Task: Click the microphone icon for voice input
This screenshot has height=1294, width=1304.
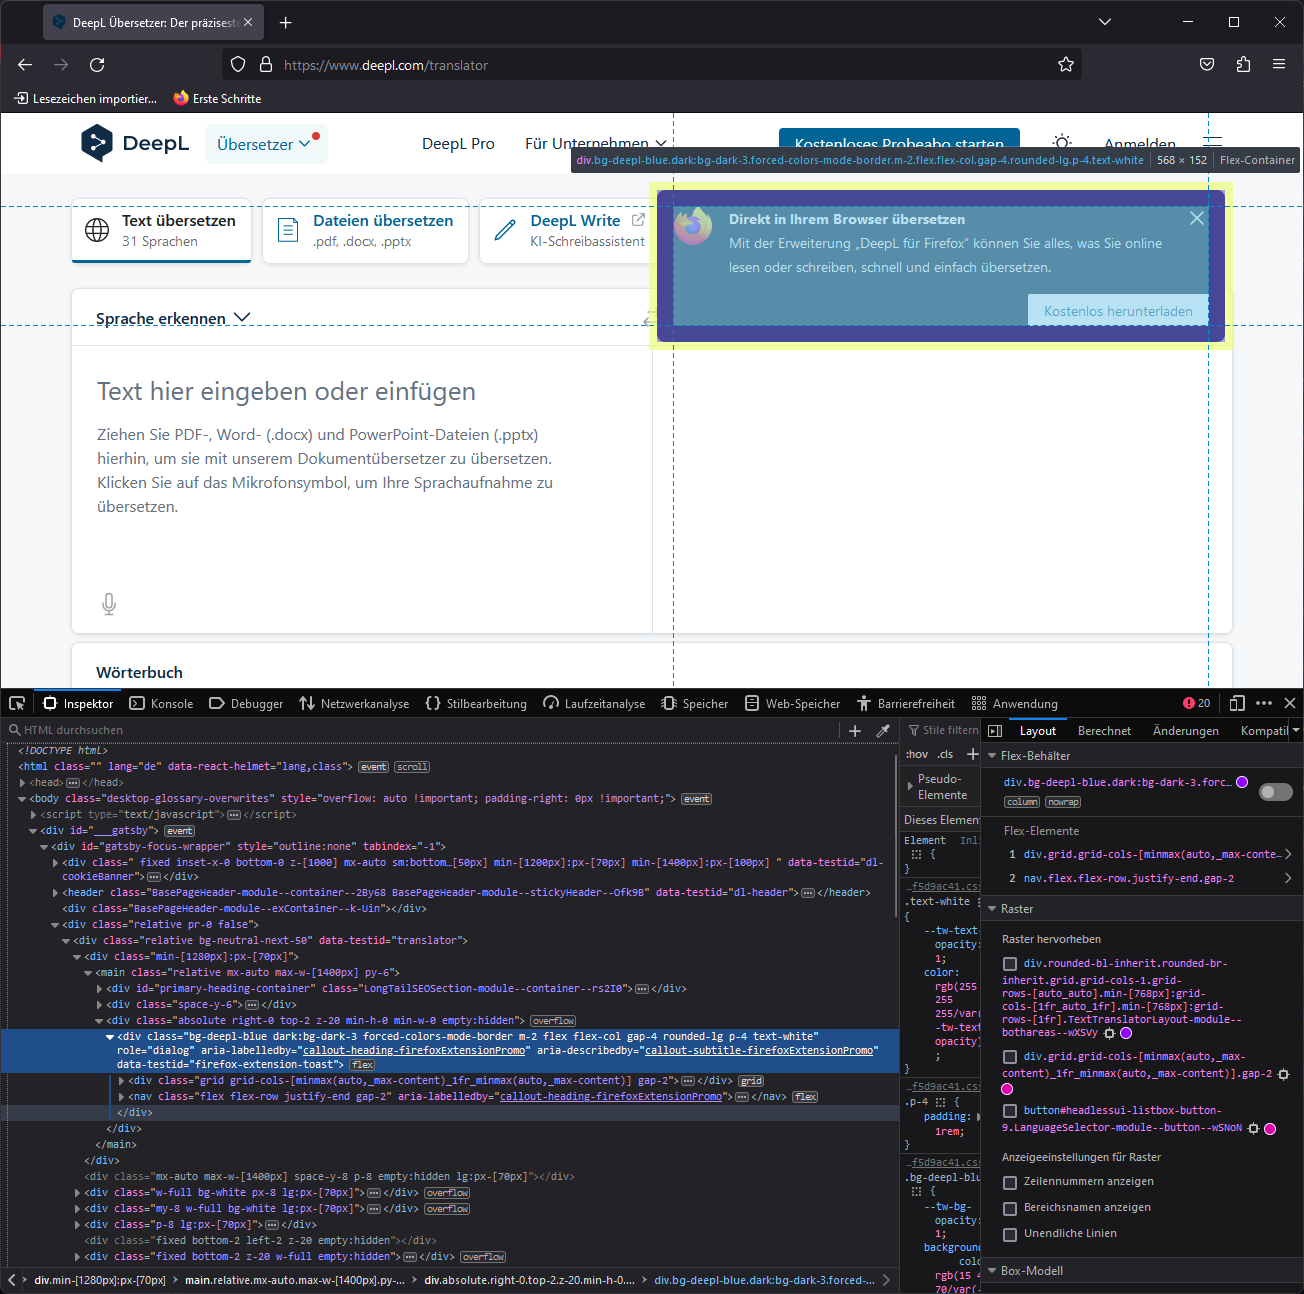Action: click(x=109, y=603)
